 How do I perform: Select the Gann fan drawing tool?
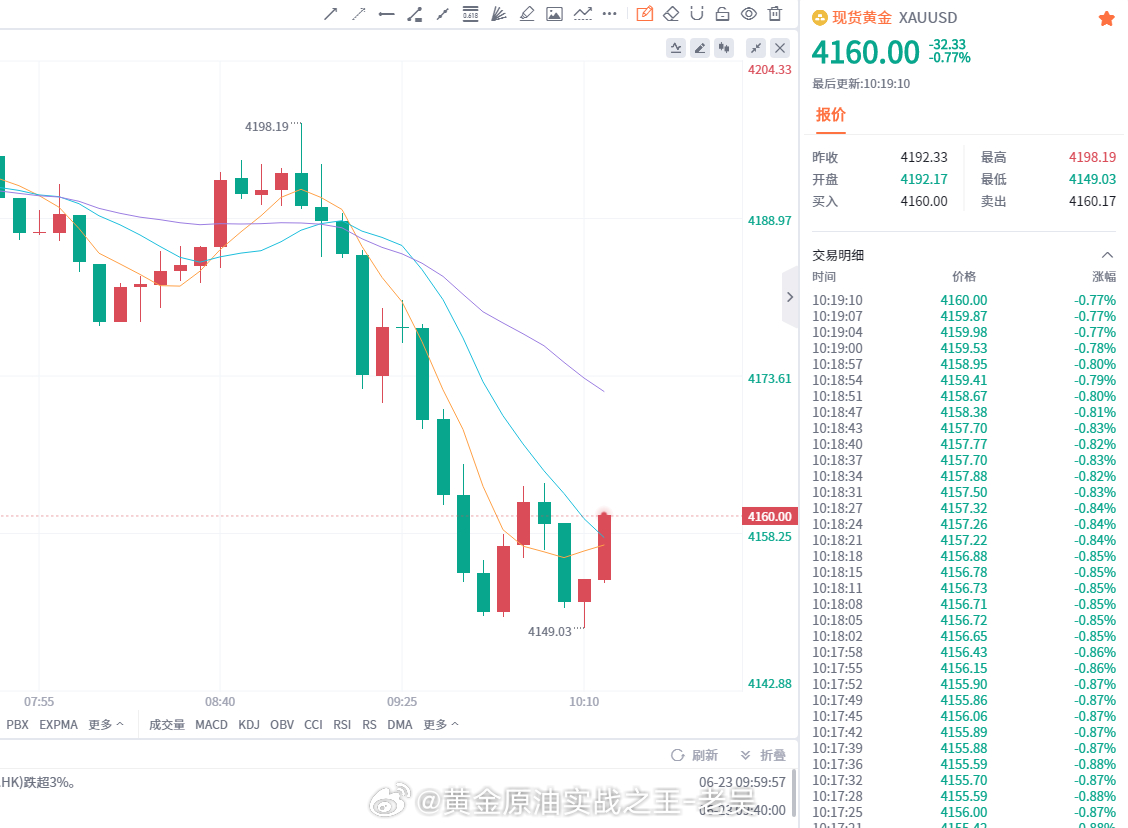(x=499, y=14)
